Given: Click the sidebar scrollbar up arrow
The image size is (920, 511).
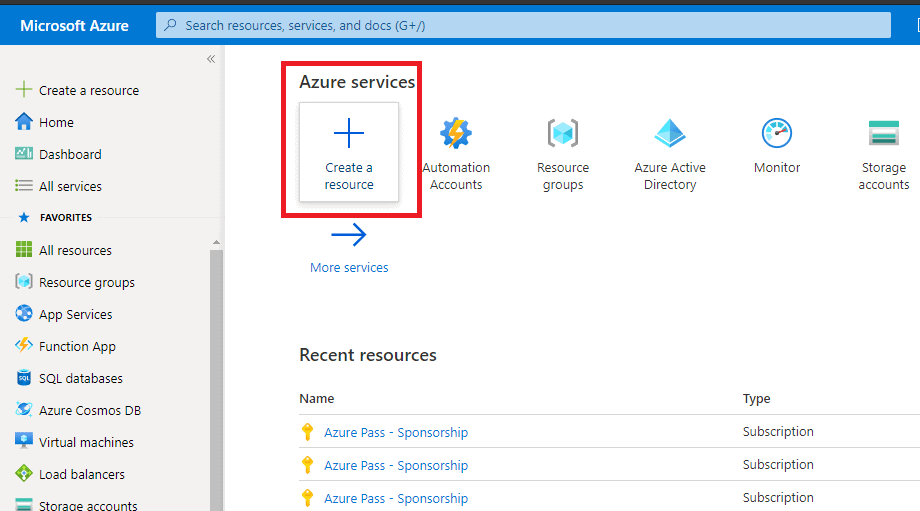Looking at the screenshot, I should 217,242.
